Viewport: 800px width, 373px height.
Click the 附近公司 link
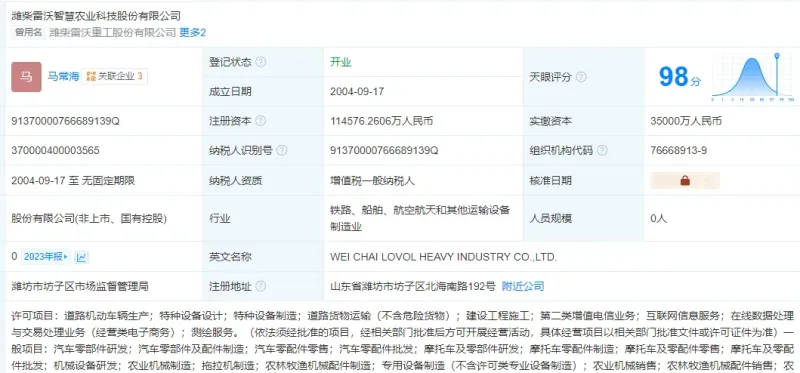523,286
